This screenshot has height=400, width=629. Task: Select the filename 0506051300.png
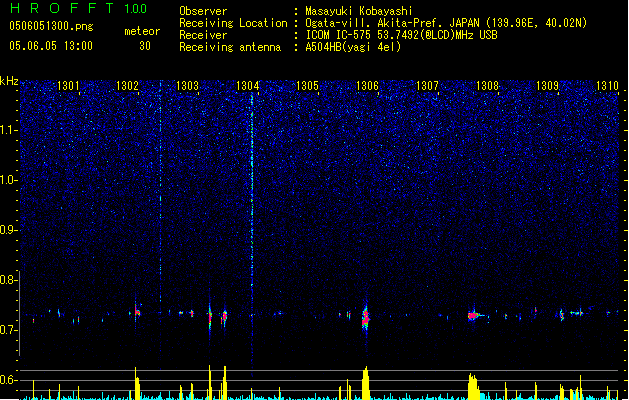click(x=51, y=26)
